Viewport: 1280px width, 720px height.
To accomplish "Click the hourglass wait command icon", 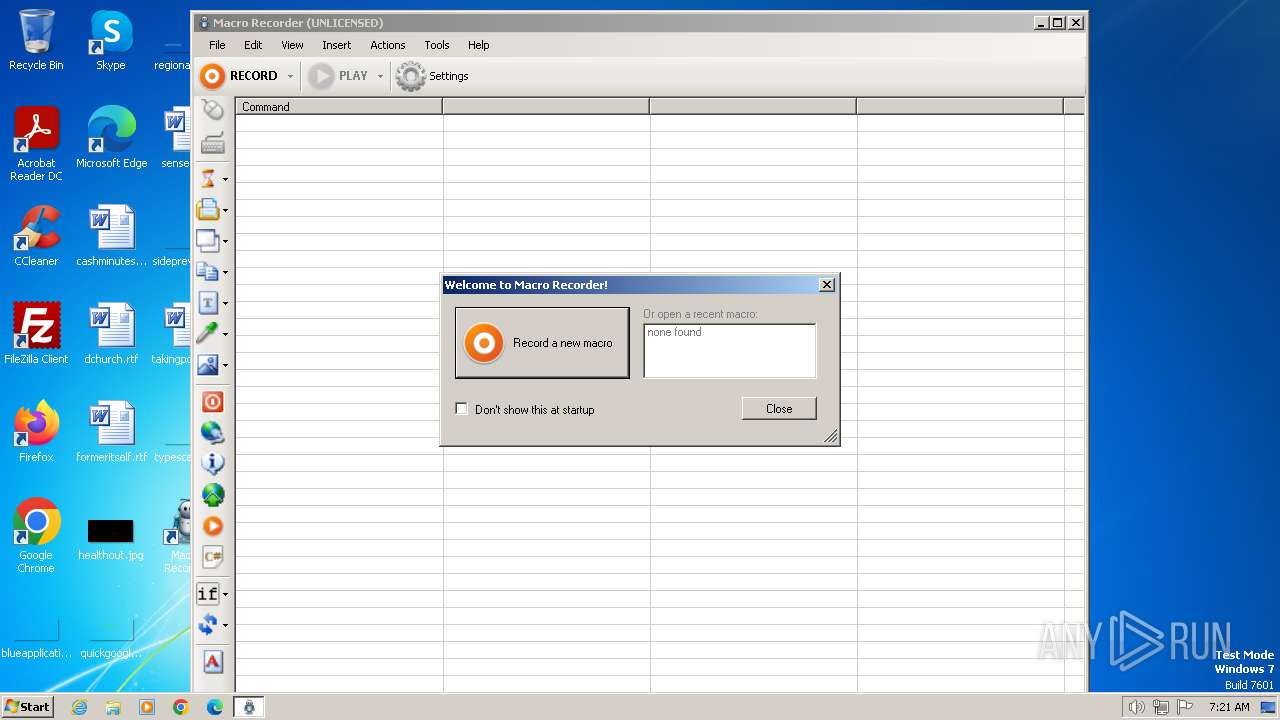I will click(208, 179).
